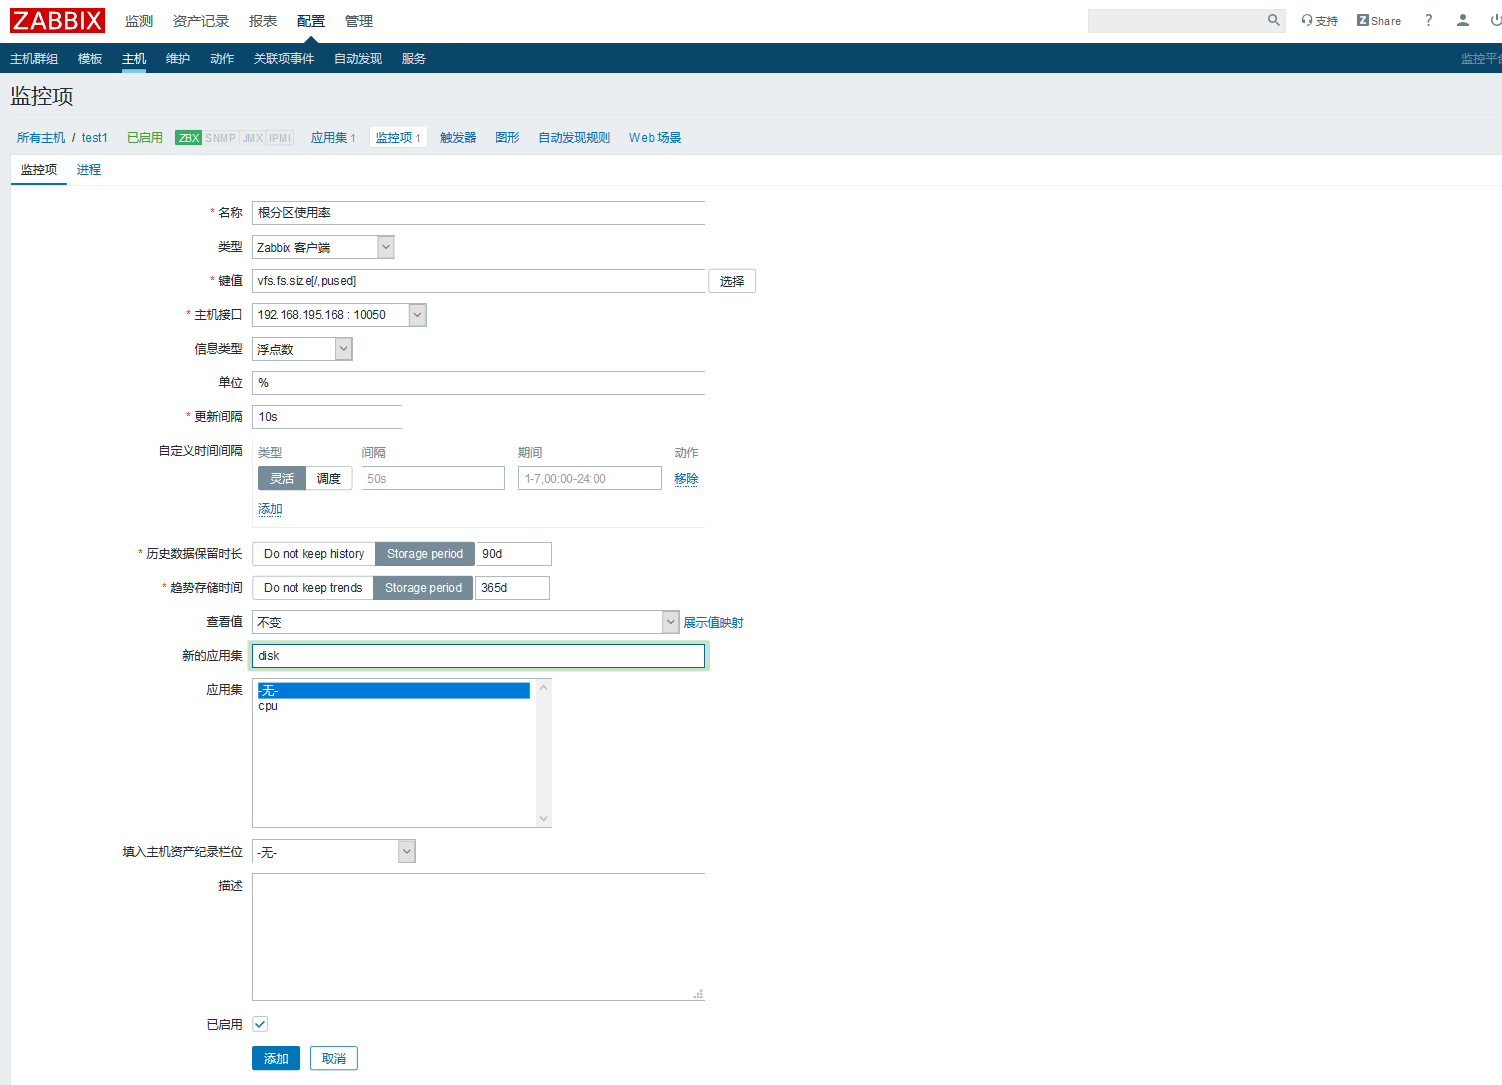Select the 调度 scheduling interval type
The image size is (1502, 1085).
[329, 479]
